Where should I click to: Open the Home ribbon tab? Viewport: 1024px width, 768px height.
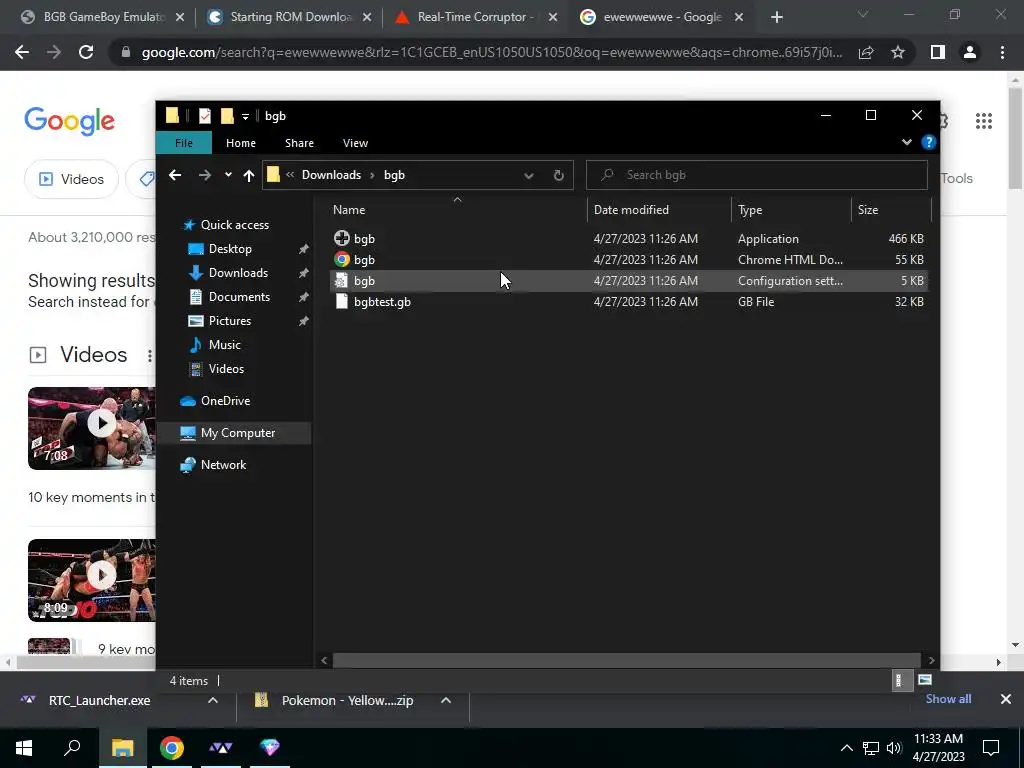[241, 143]
